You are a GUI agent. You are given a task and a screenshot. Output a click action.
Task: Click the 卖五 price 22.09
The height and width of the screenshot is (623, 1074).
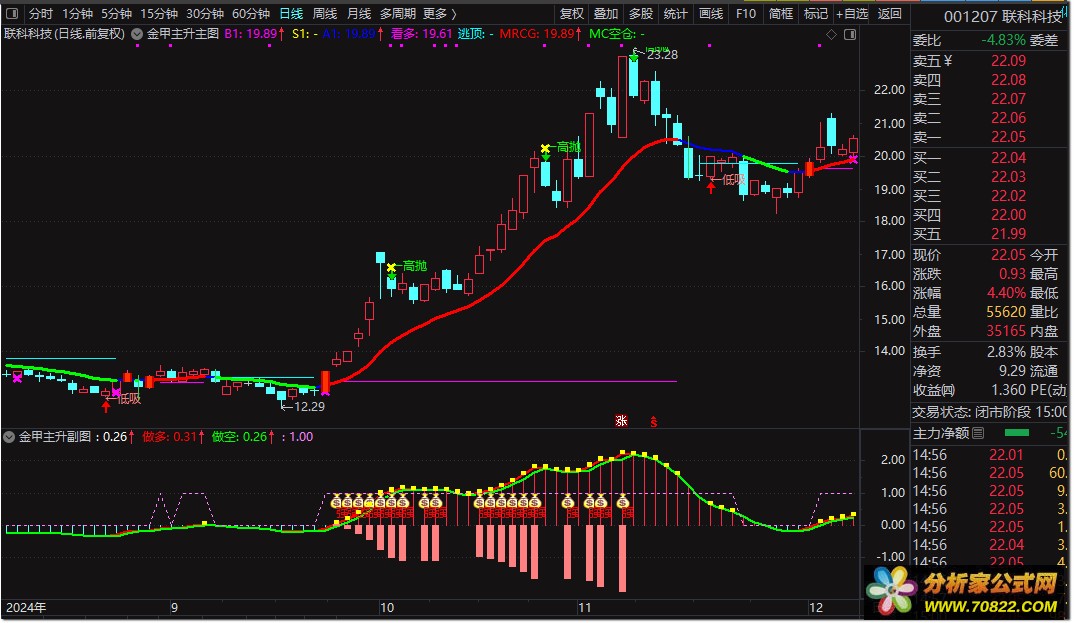[x=1008, y=61]
